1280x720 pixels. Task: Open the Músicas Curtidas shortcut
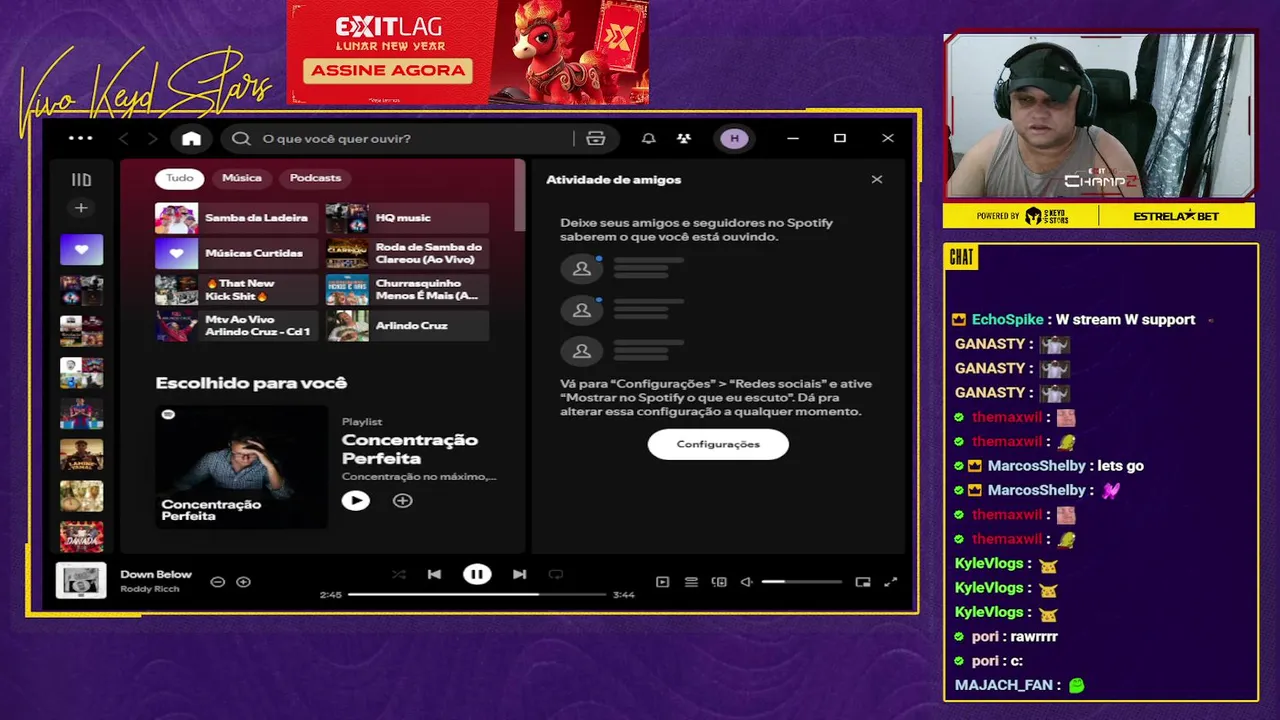237,254
